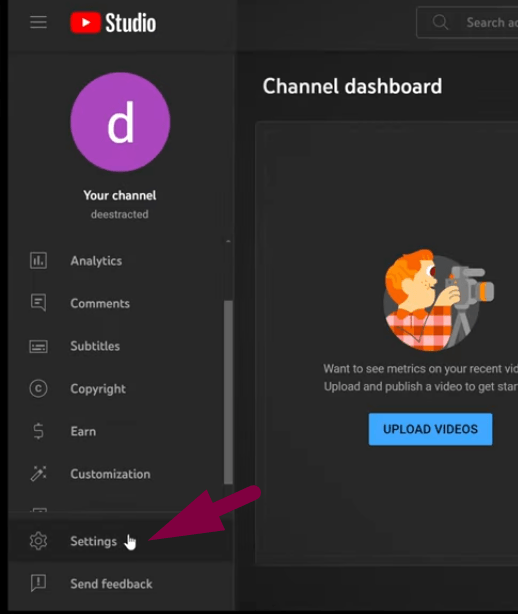
Task: Click the Earn dollar sign icon
Action: coord(38,431)
